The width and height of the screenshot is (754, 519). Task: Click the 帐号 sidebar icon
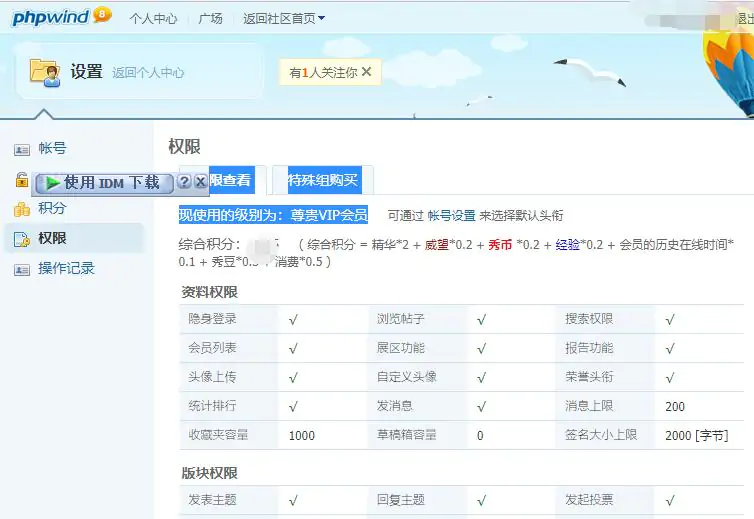tap(22, 150)
